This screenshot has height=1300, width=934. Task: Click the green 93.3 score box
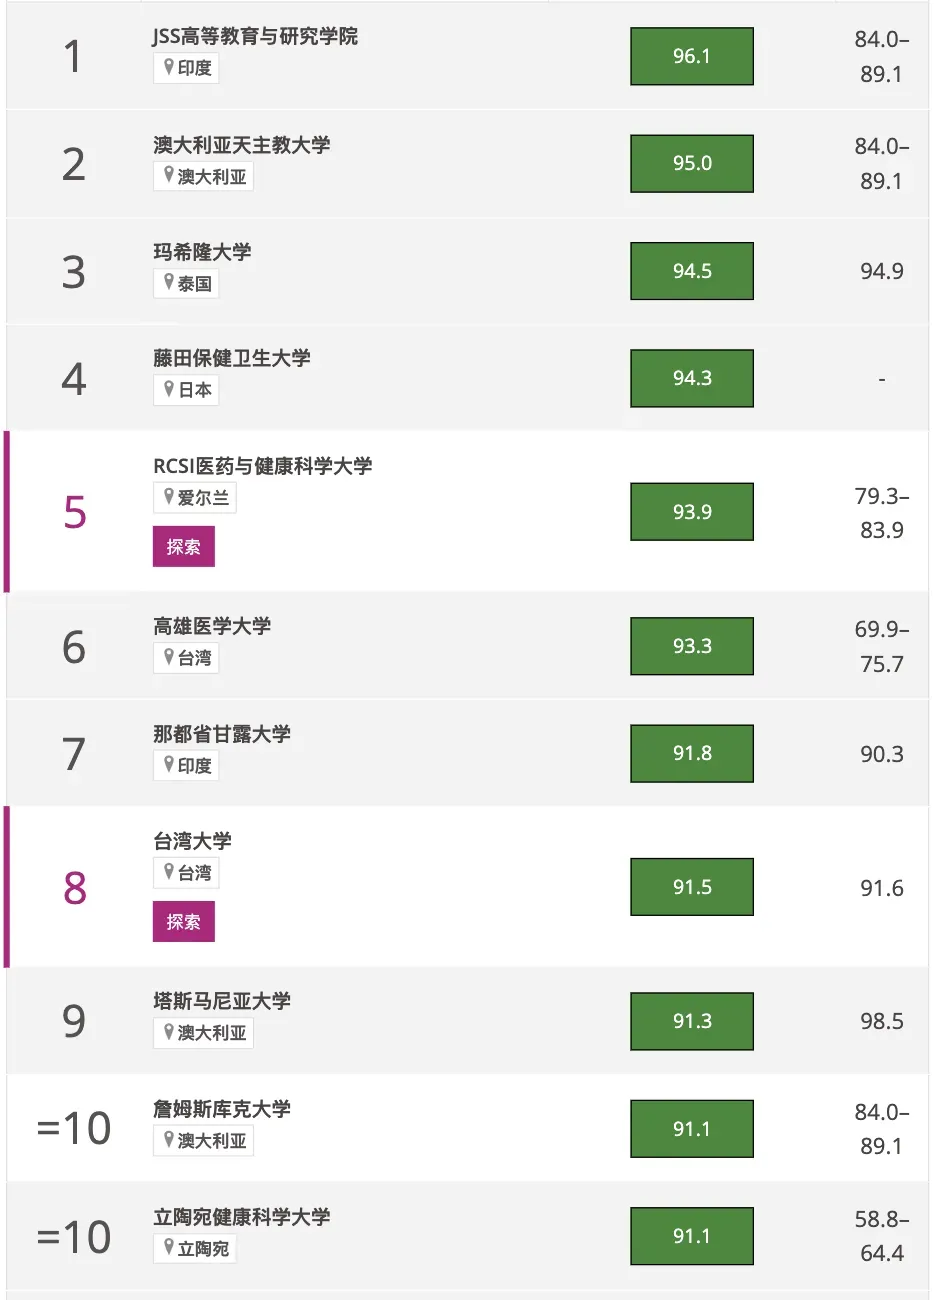(x=691, y=646)
